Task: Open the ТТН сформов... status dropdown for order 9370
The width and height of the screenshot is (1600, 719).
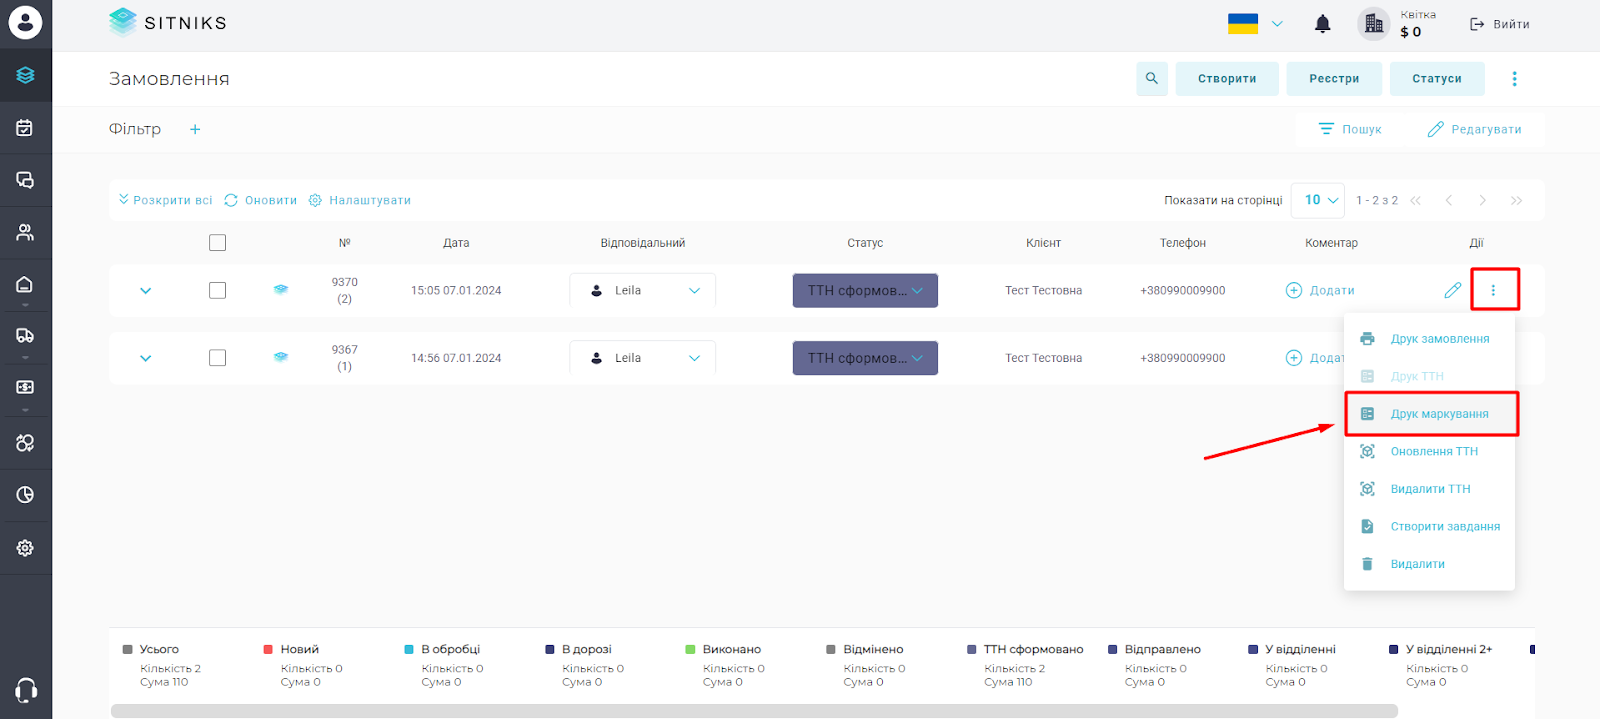Action: (x=865, y=290)
